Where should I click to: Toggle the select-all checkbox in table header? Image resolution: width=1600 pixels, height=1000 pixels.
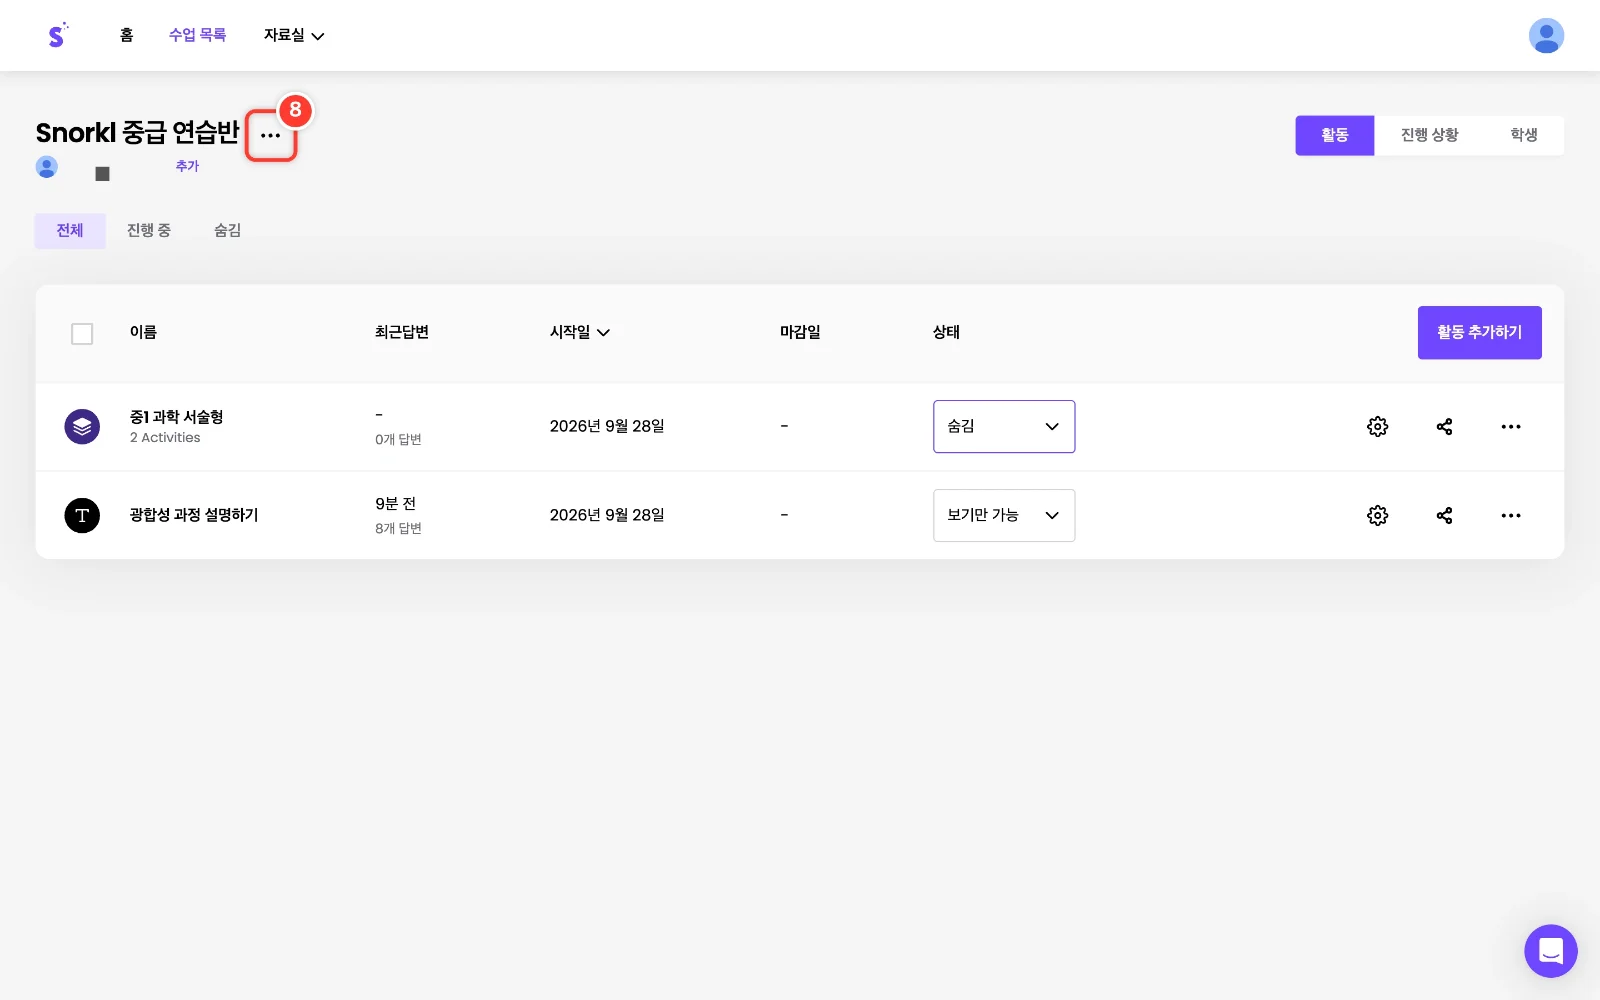82,334
